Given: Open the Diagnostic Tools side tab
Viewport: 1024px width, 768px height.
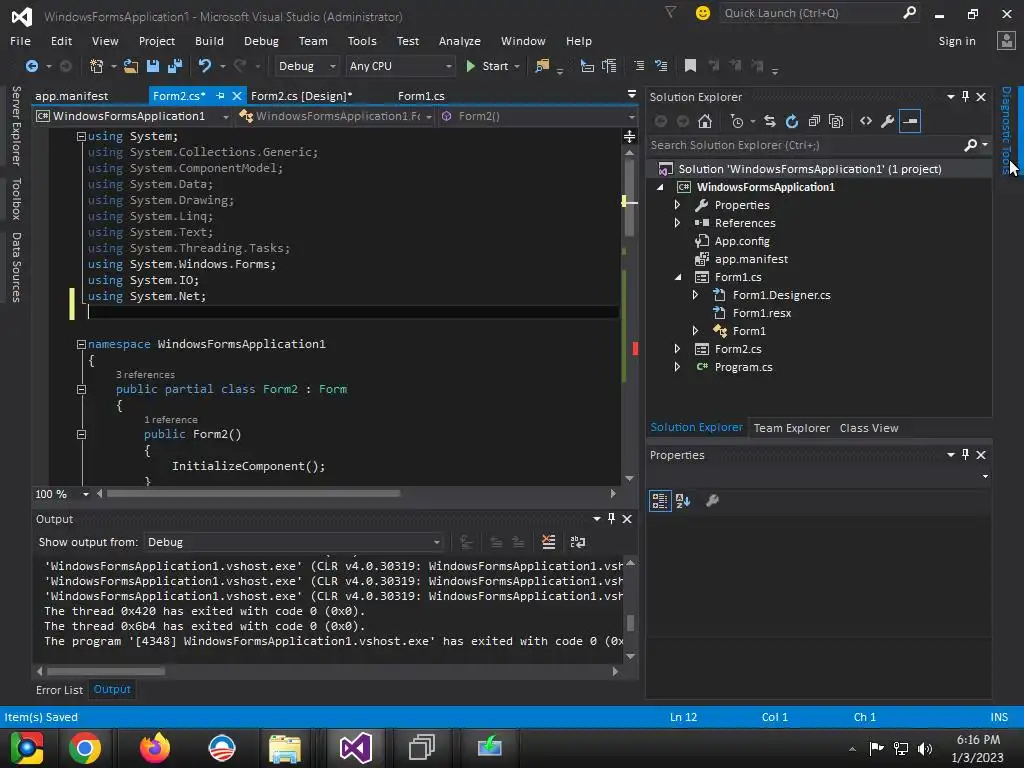Looking at the screenshot, I should (x=1006, y=131).
